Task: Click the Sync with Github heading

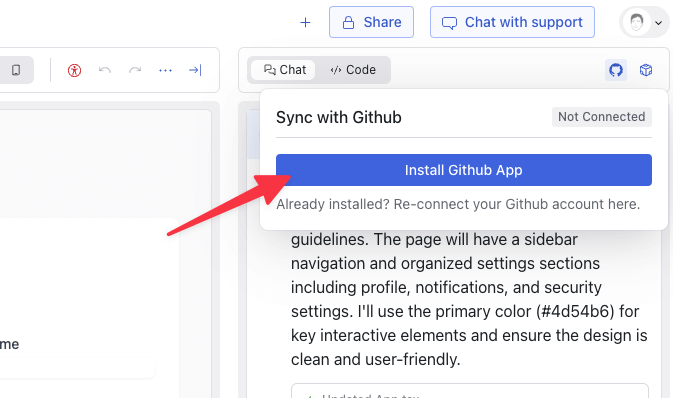Action: pos(339,117)
